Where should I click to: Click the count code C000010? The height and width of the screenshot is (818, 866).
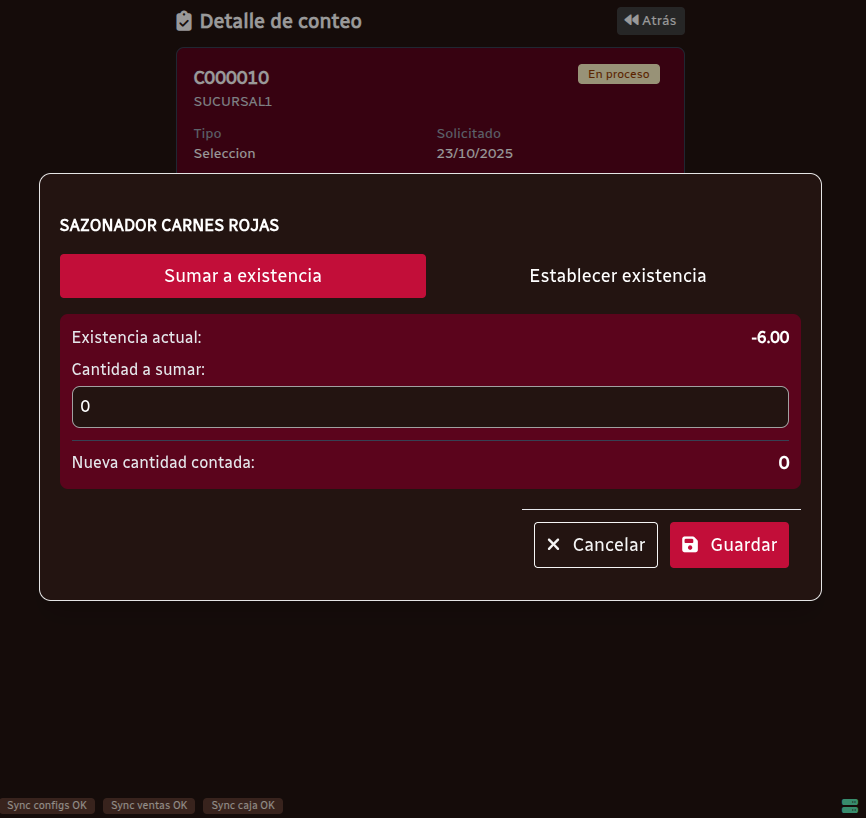(231, 78)
